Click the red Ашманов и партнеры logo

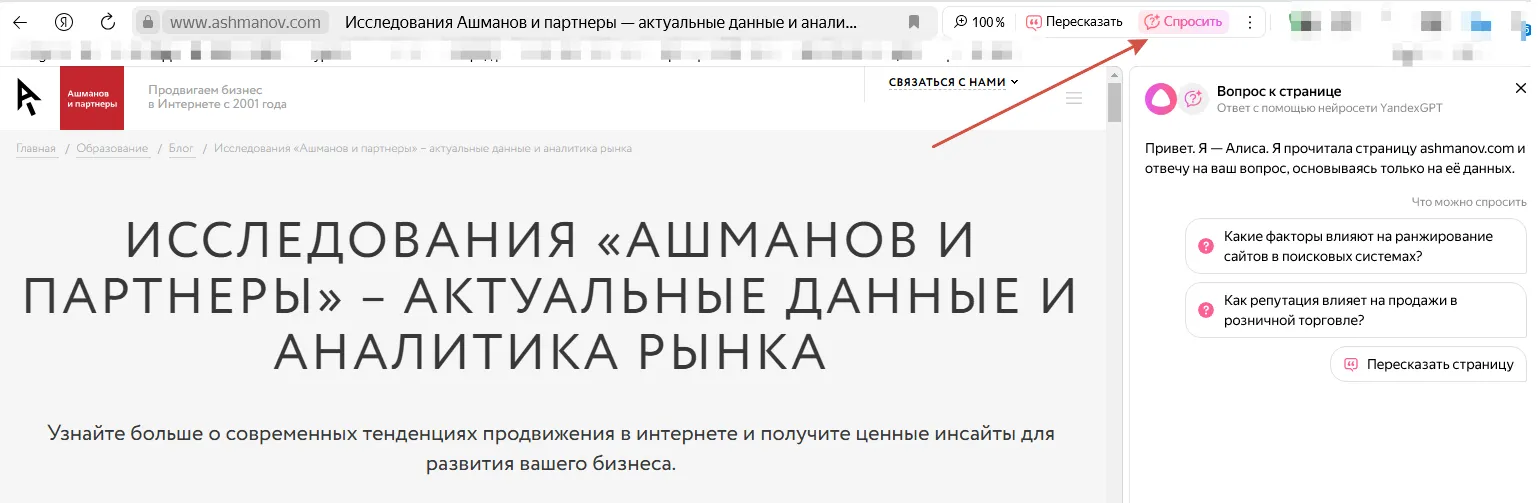92,98
